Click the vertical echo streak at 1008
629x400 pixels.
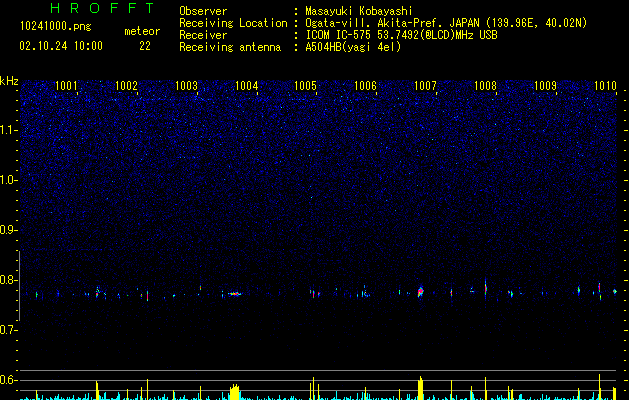(485, 287)
